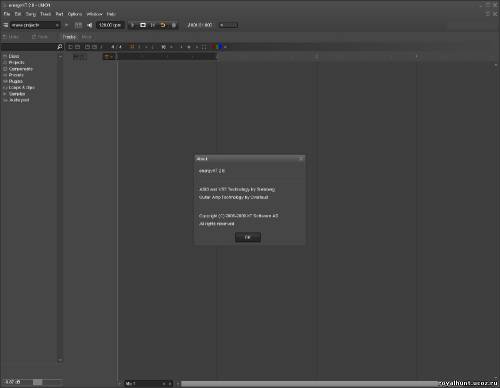
Task: Click the magnifier search icon in browser
Action: [60, 47]
